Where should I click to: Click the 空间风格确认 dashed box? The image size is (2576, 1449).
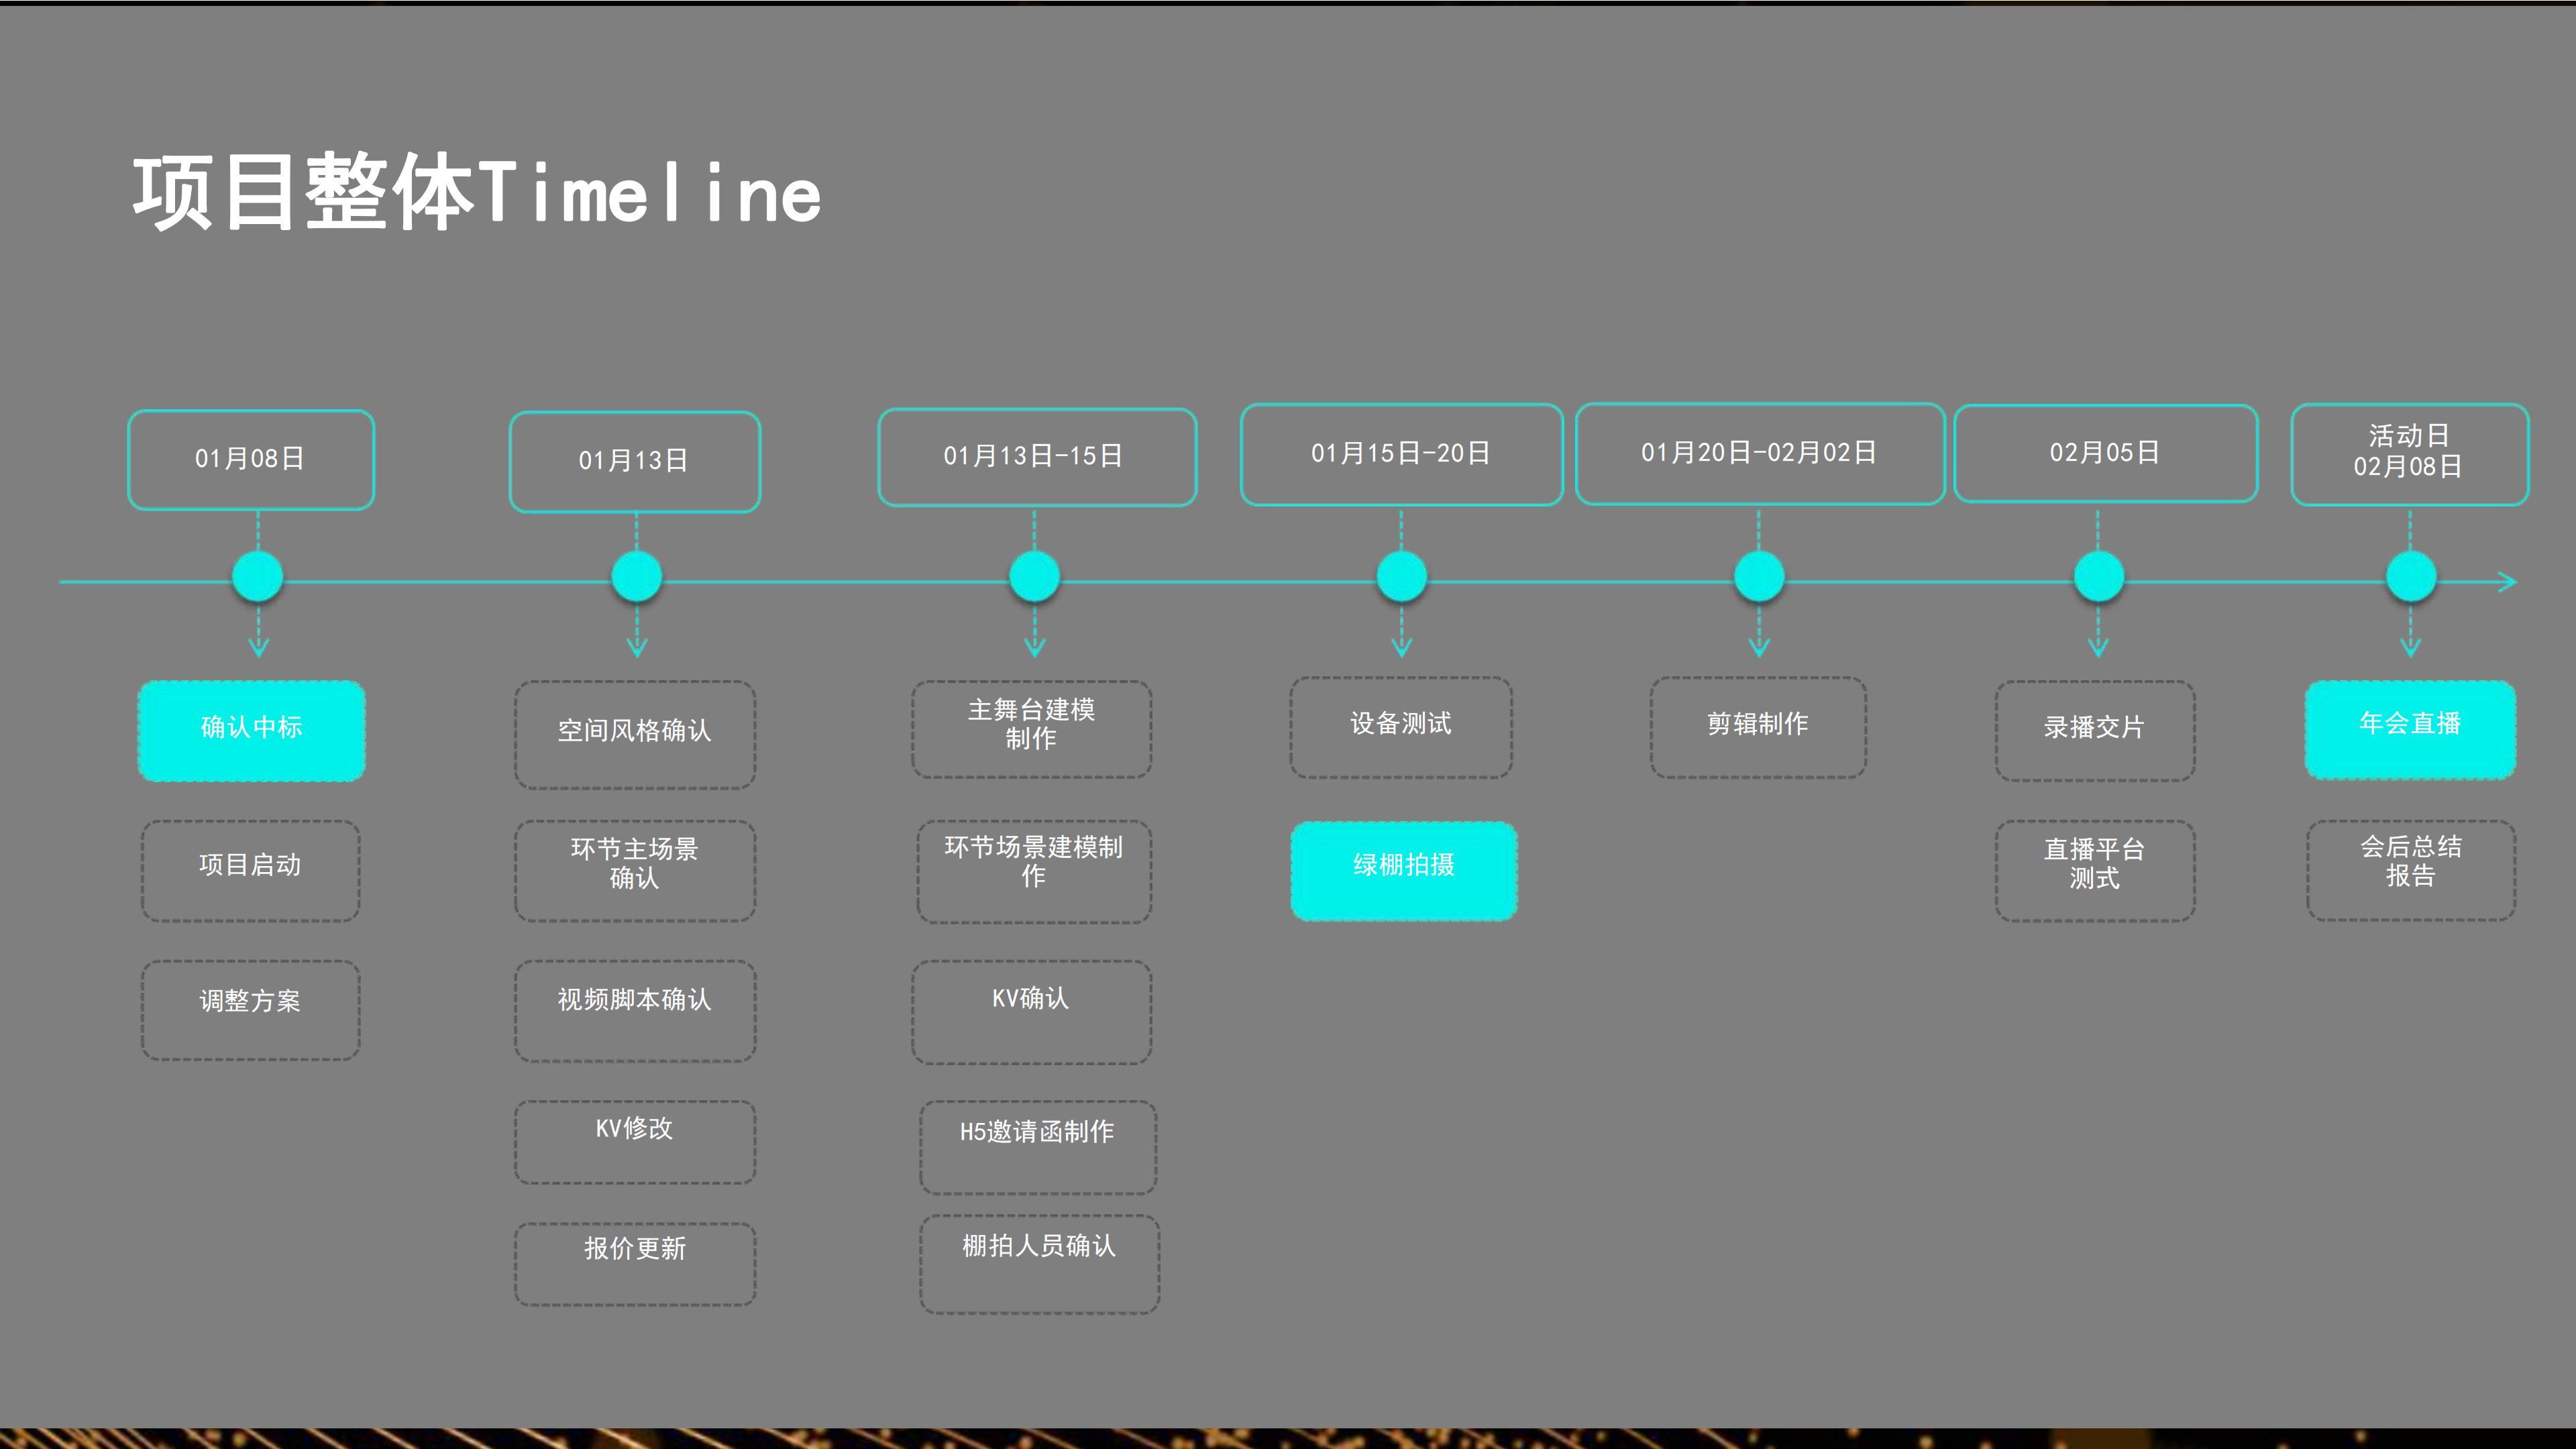pos(635,735)
